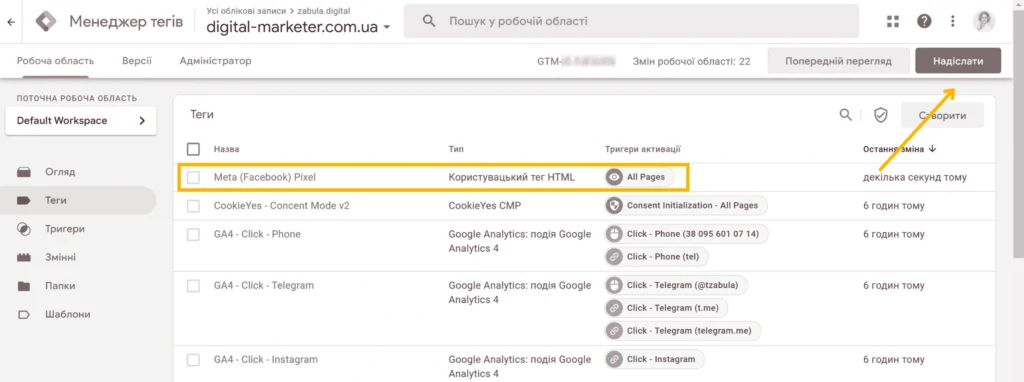Click mouse icon on Click - Telegram (@tzabula)
This screenshot has width=1024, height=382.
pyautogui.click(x=614, y=285)
